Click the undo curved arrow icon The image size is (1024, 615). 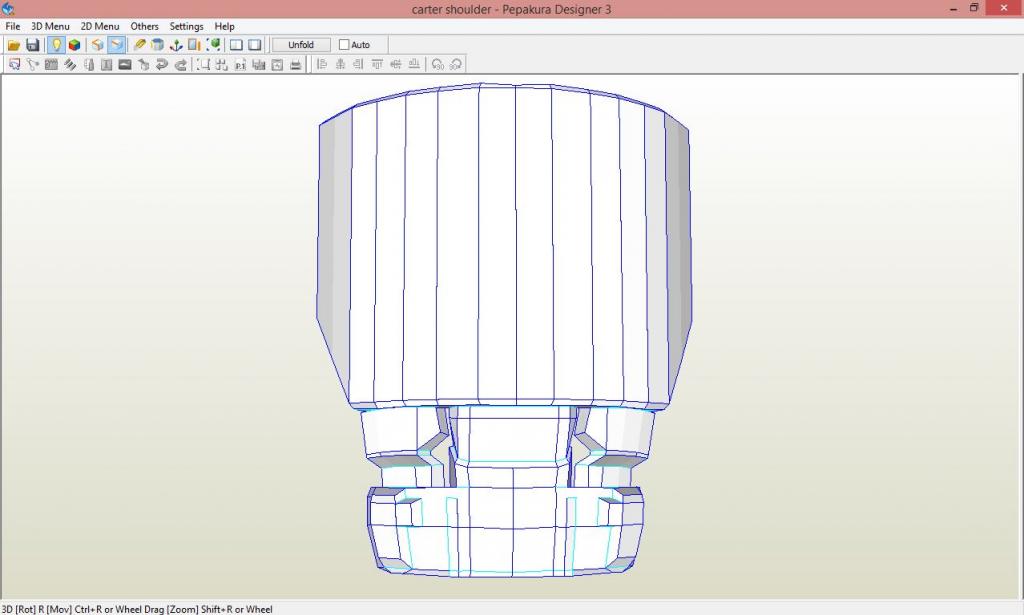162,64
